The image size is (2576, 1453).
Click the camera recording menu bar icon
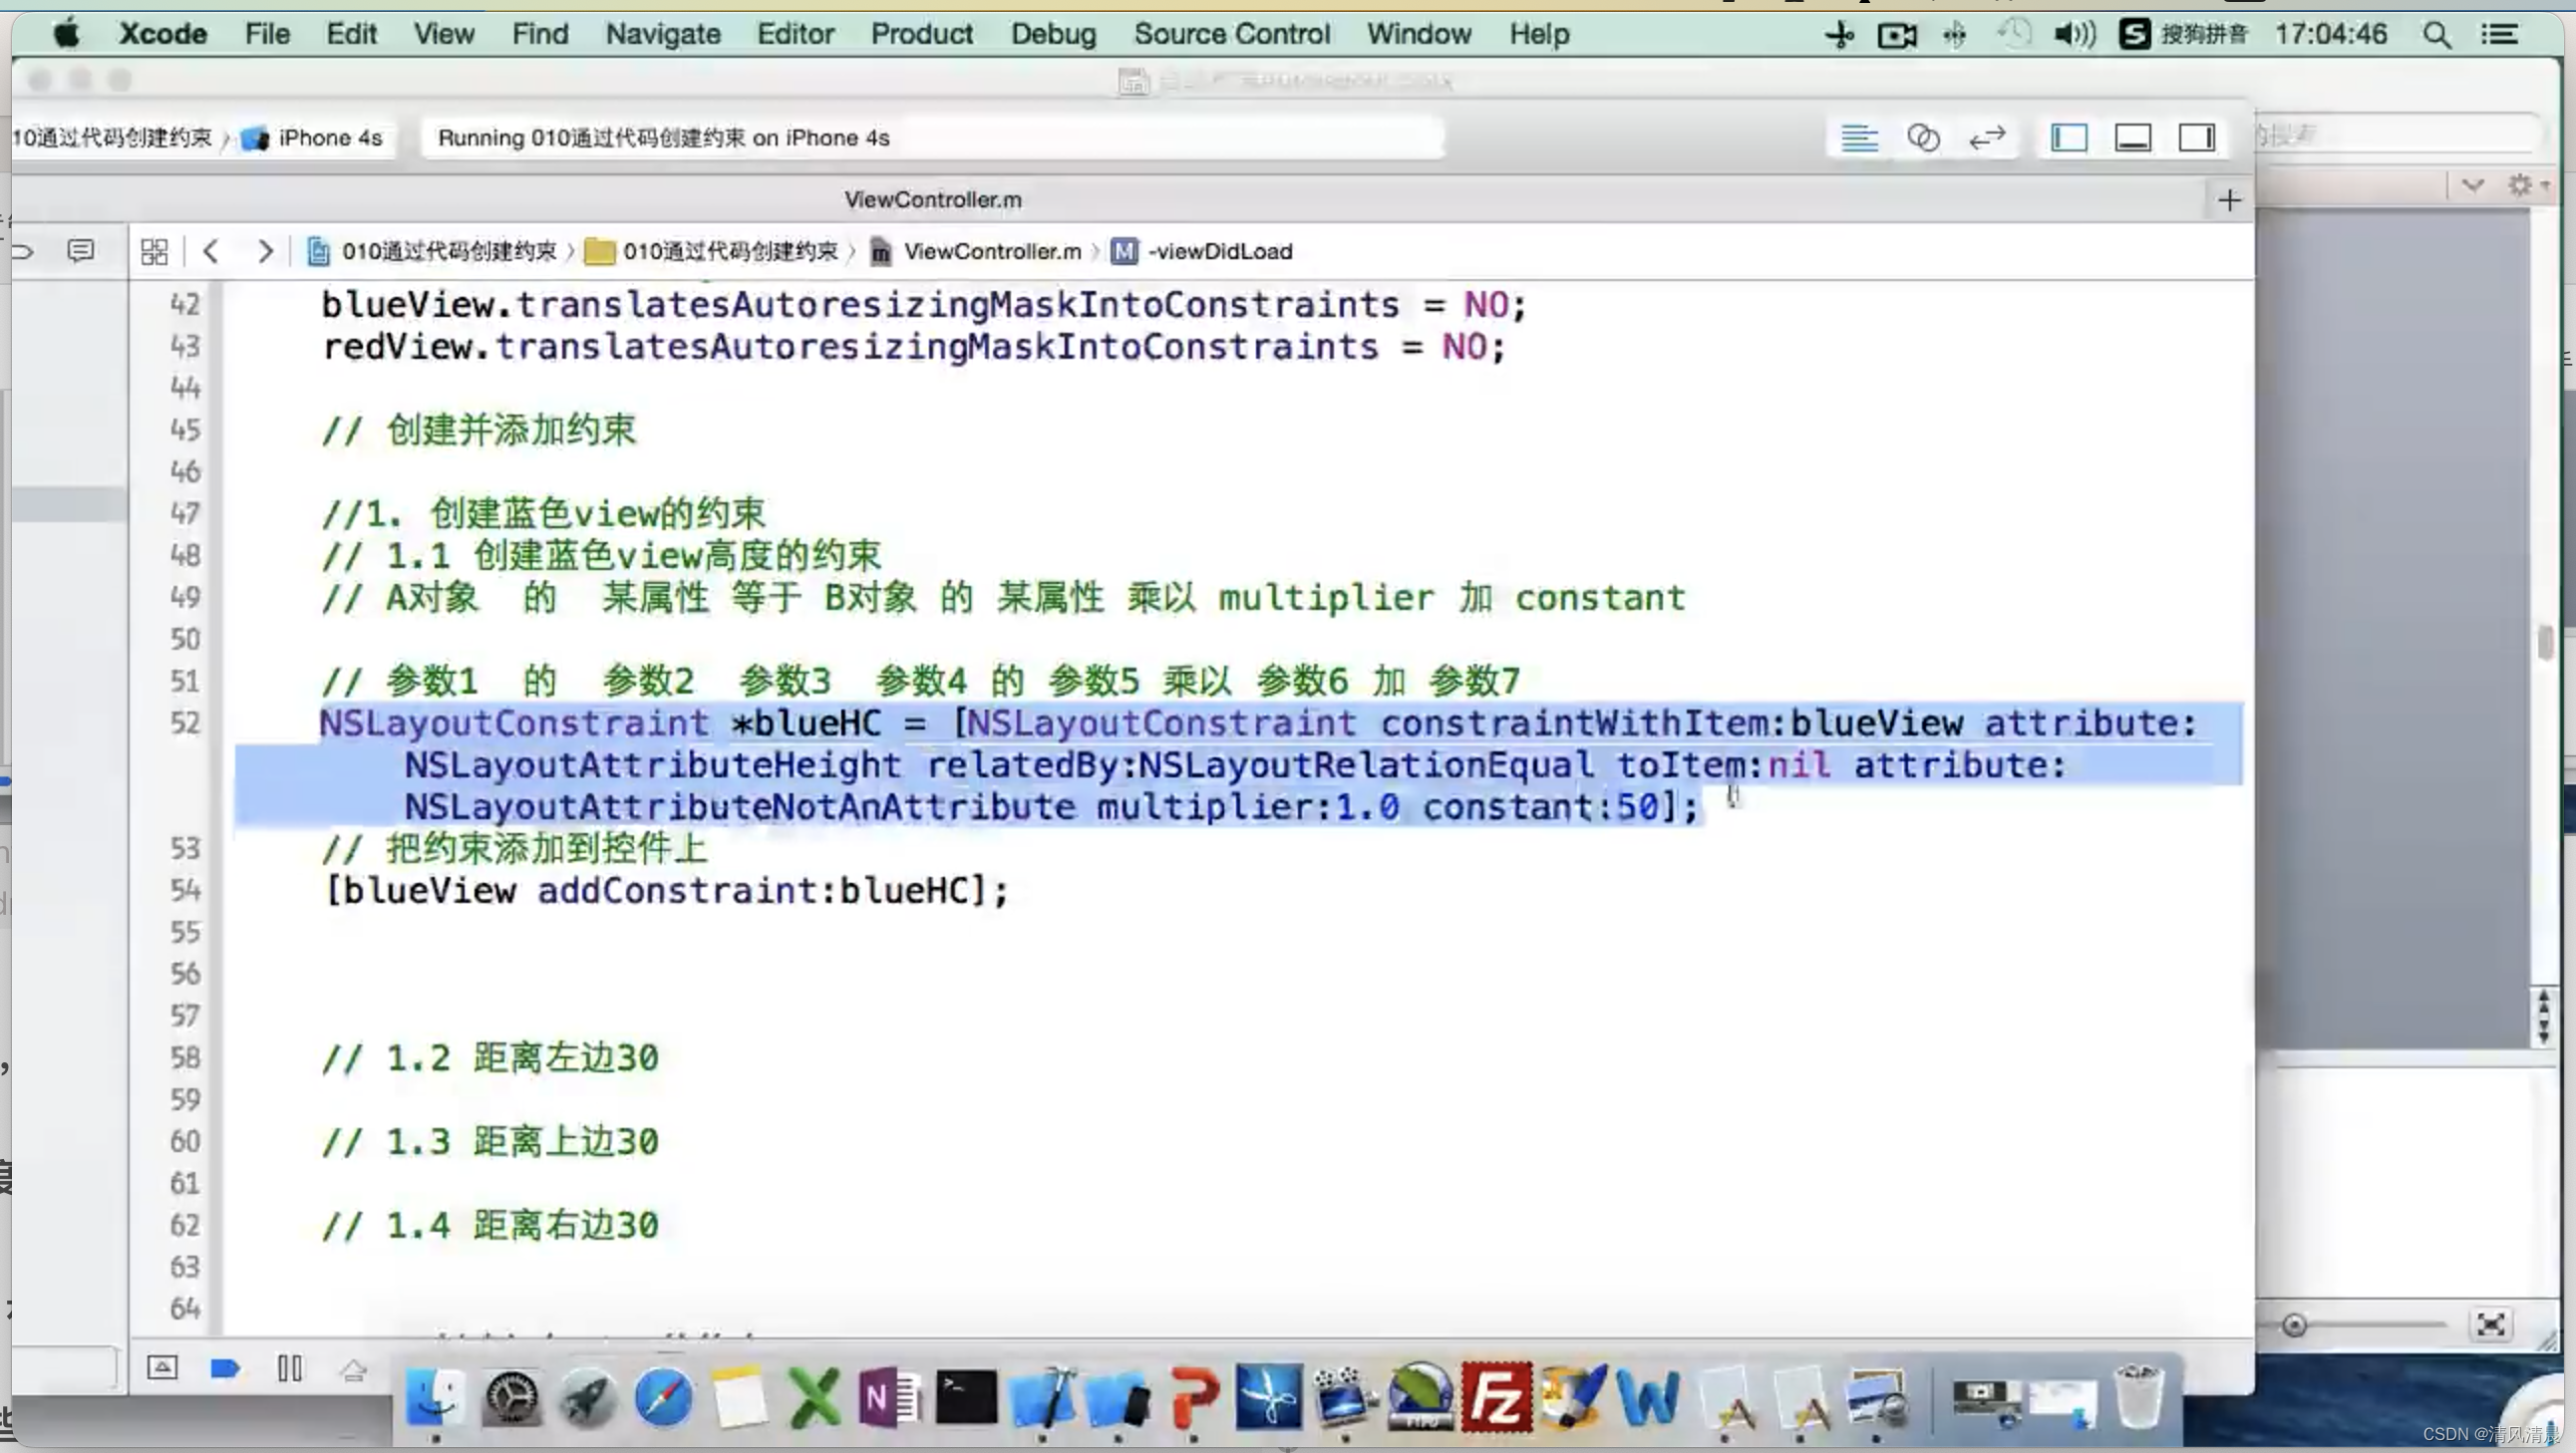[1897, 35]
